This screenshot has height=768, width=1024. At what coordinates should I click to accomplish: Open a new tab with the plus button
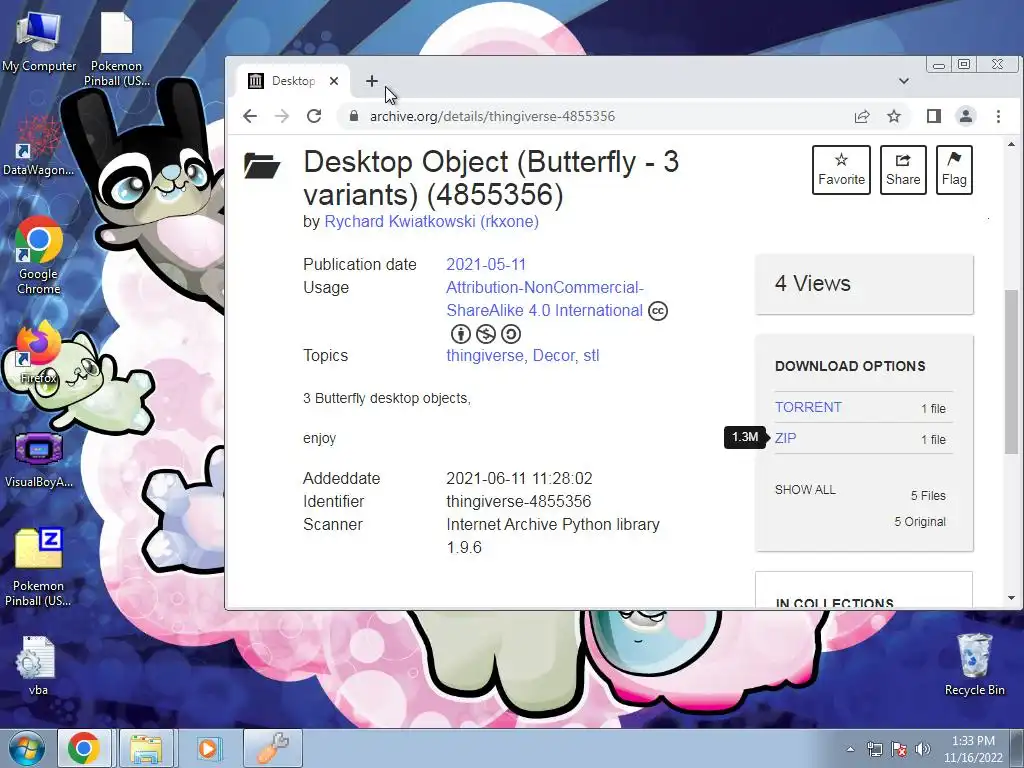[x=372, y=81]
